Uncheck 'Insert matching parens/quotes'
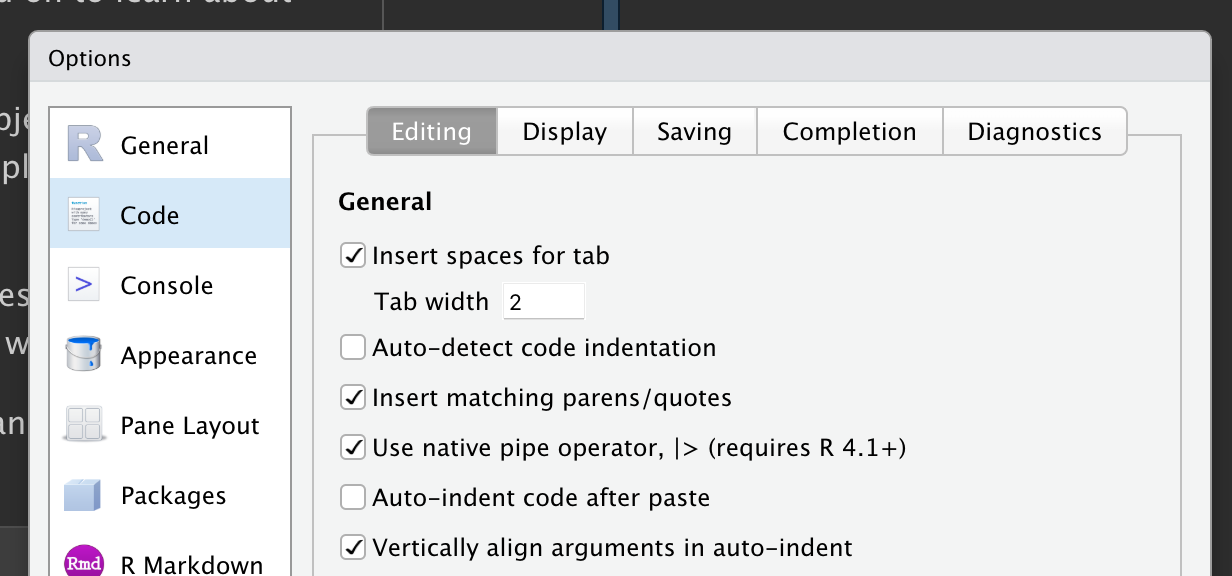 [353, 397]
